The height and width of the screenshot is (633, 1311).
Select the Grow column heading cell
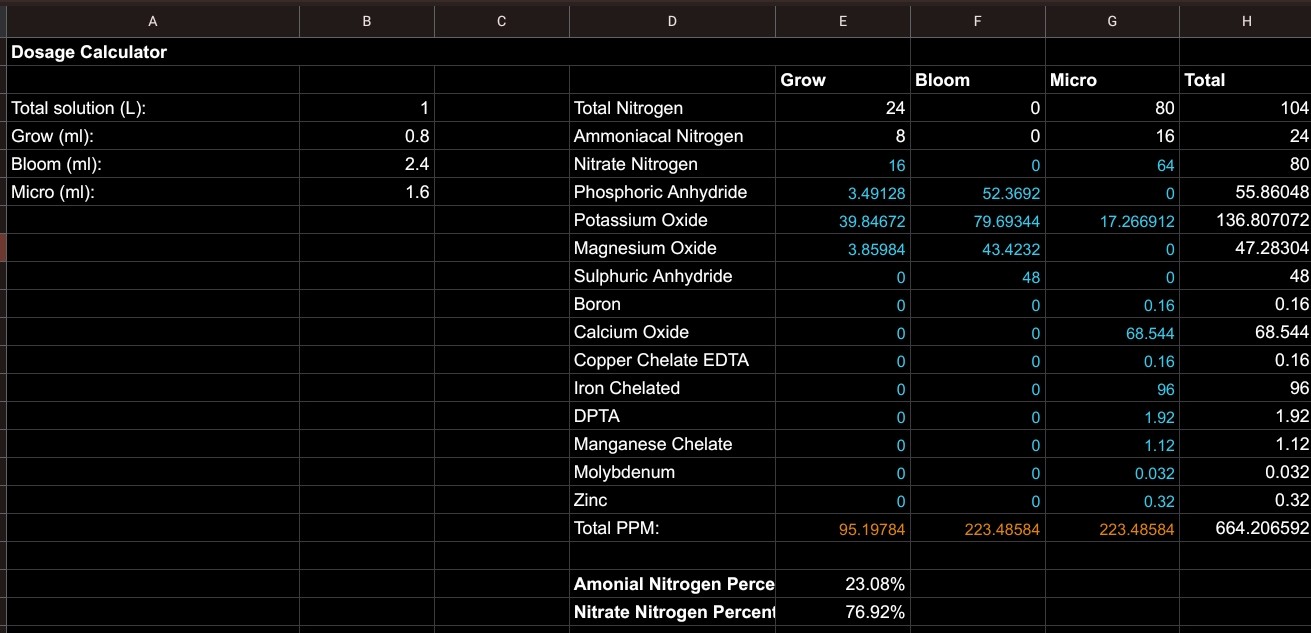[842, 80]
